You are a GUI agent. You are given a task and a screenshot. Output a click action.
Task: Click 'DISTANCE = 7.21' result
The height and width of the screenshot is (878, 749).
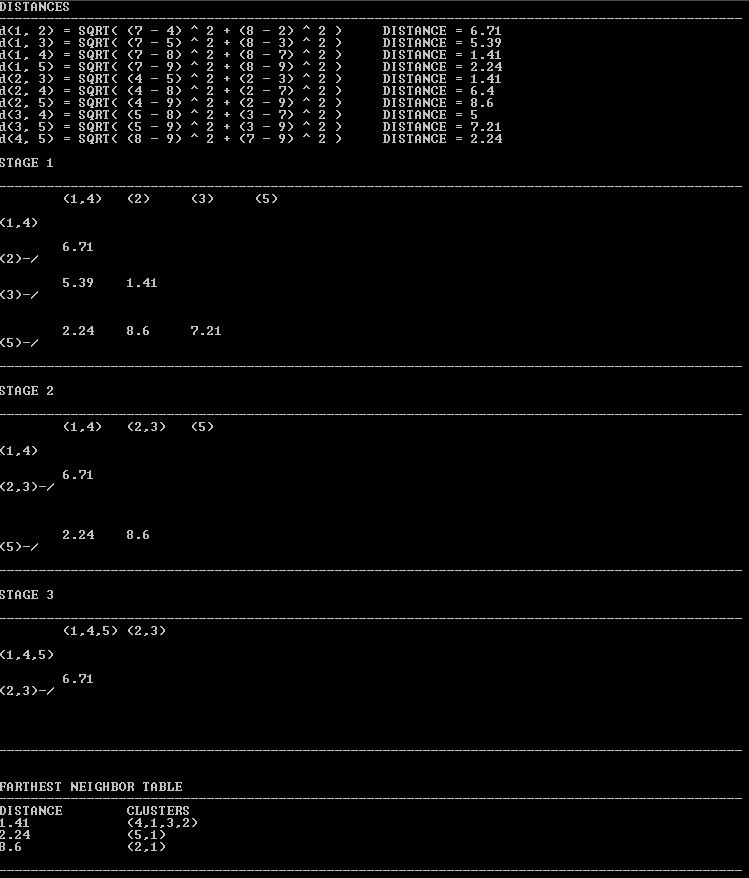click(x=442, y=127)
